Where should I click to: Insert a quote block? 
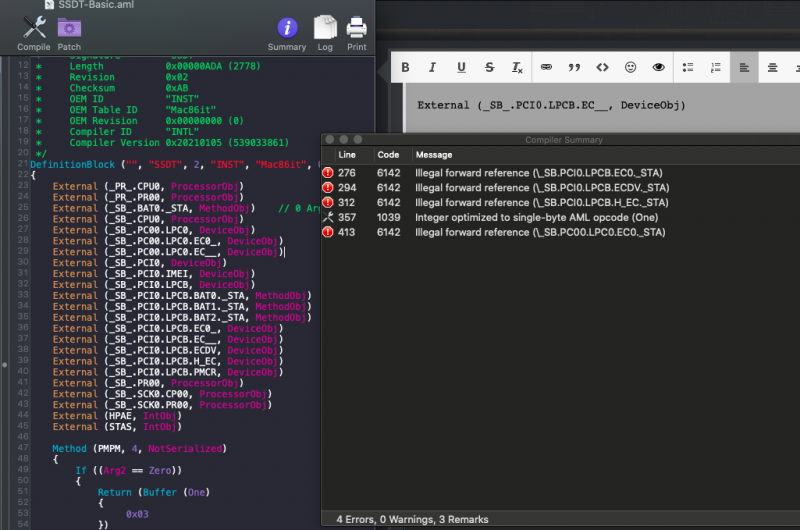click(x=574, y=68)
